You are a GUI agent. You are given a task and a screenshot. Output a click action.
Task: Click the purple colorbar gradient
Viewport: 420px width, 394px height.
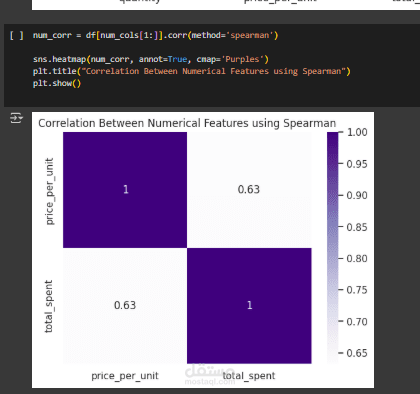332,247
